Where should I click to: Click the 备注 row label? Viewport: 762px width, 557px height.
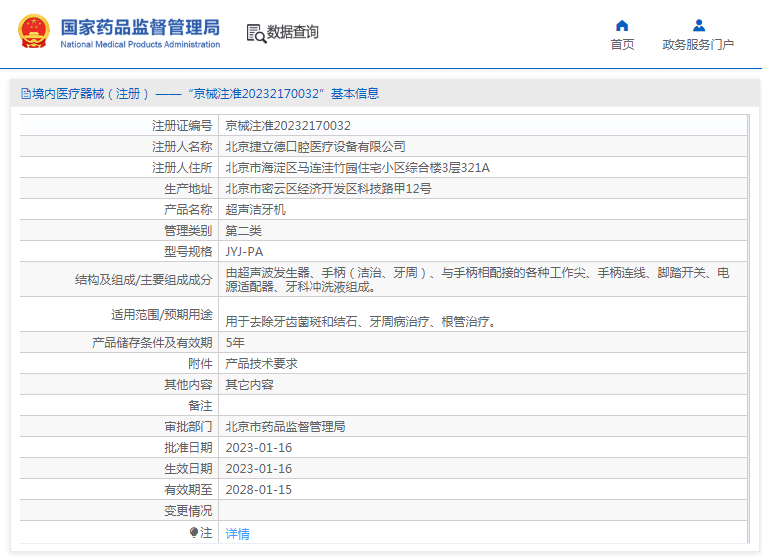(x=200, y=406)
